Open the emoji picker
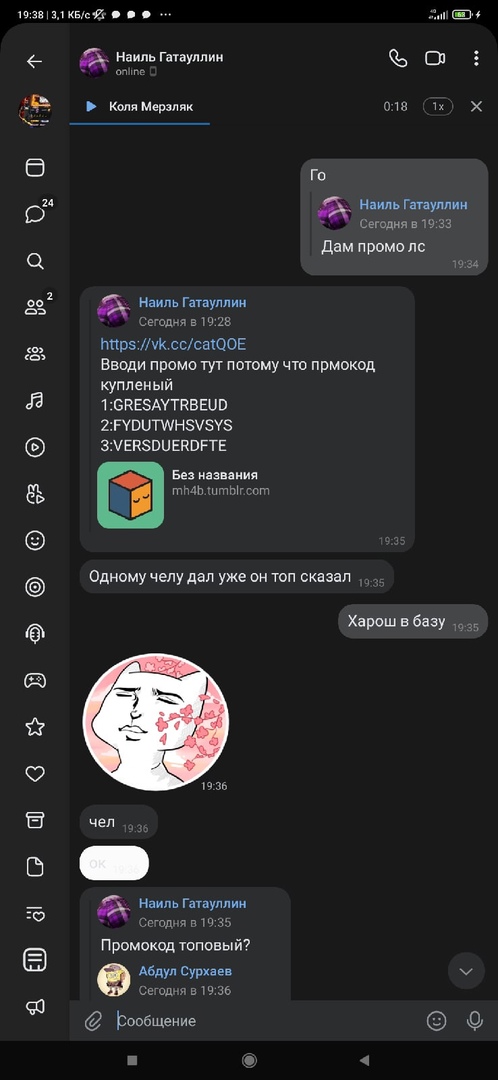The width and height of the screenshot is (498, 1080). point(437,1021)
